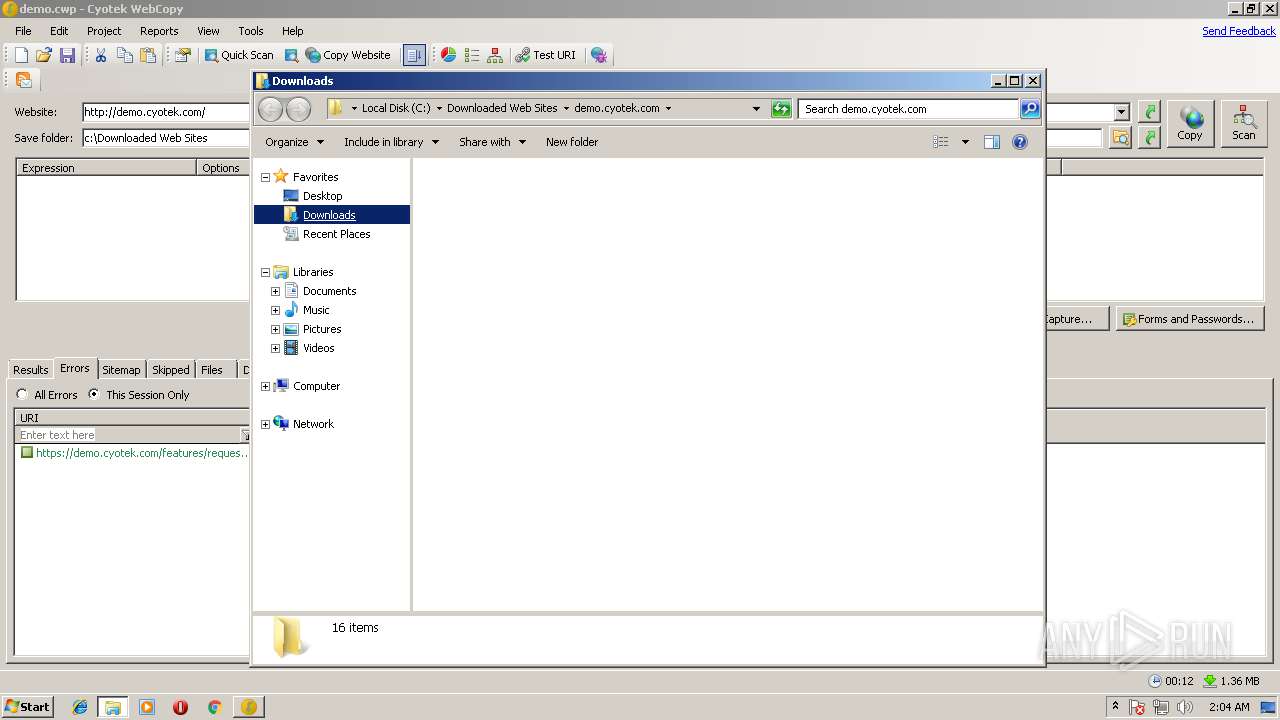Image resolution: width=1280 pixels, height=720 pixels.
Task: Click the New folder button
Action: [x=572, y=142]
